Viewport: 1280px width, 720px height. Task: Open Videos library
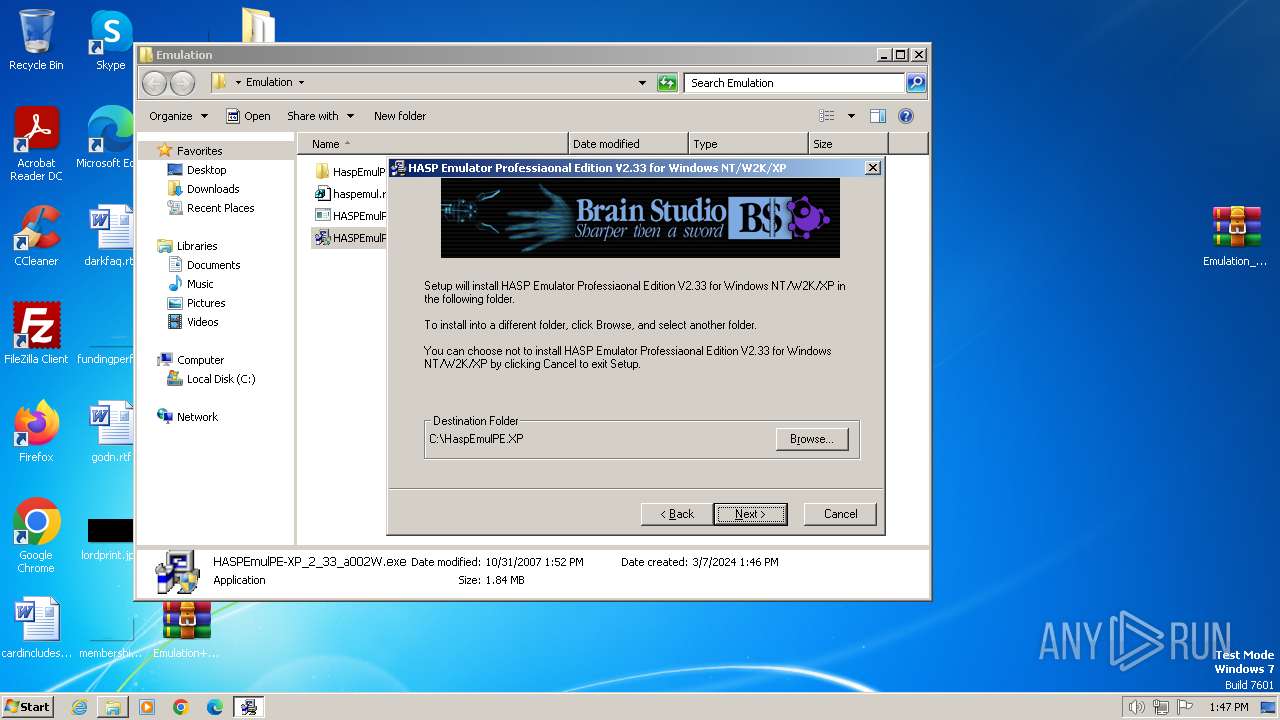tap(202, 322)
